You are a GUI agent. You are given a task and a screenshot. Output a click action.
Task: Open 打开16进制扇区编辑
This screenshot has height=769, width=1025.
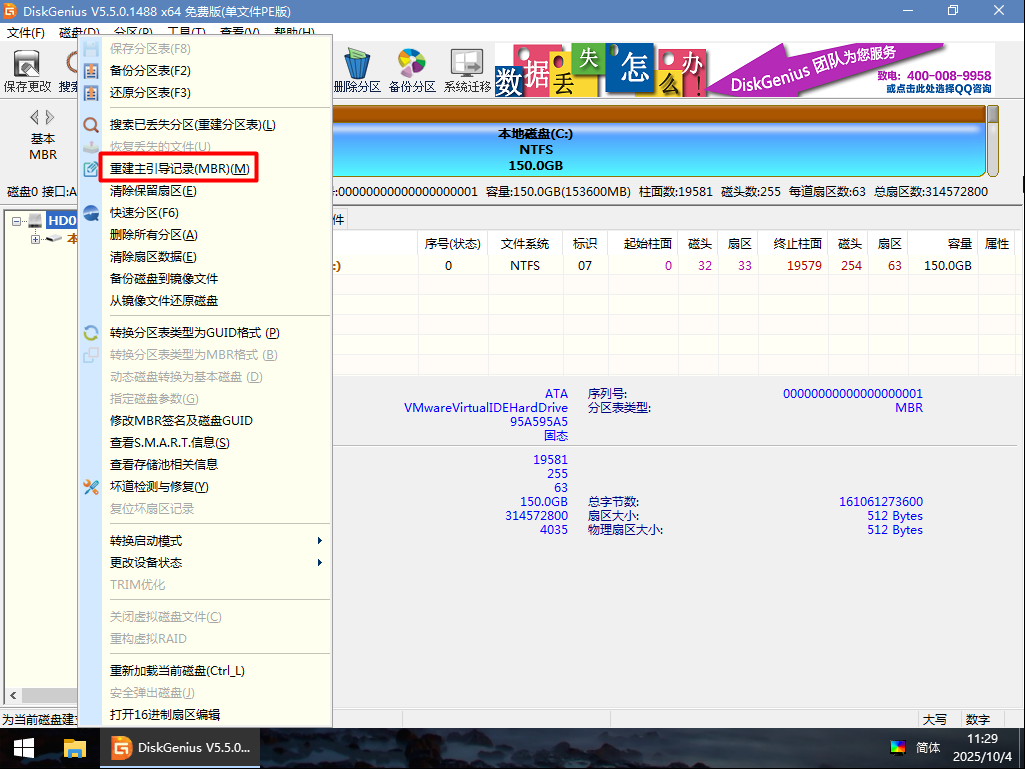[165, 715]
